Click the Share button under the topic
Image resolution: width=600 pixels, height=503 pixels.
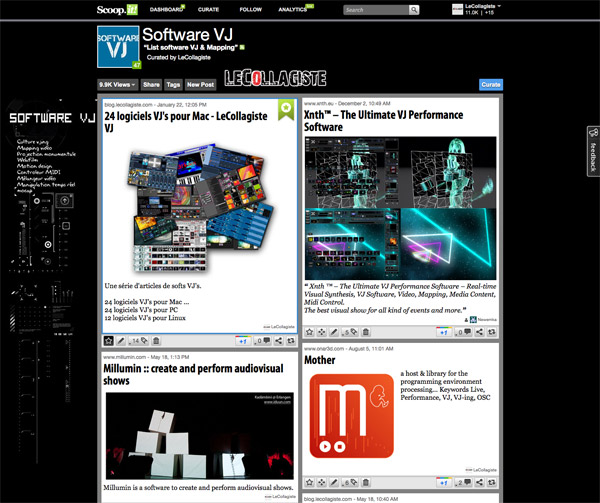tap(152, 85)
